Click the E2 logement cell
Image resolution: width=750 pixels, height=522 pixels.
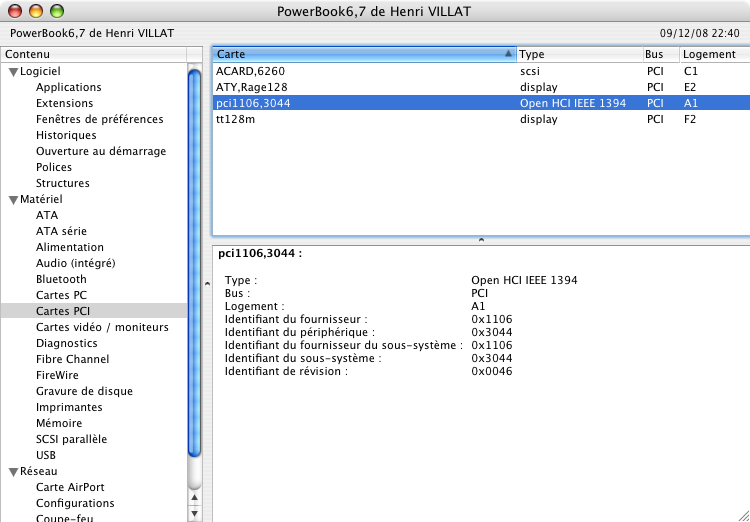coord(690,87)
